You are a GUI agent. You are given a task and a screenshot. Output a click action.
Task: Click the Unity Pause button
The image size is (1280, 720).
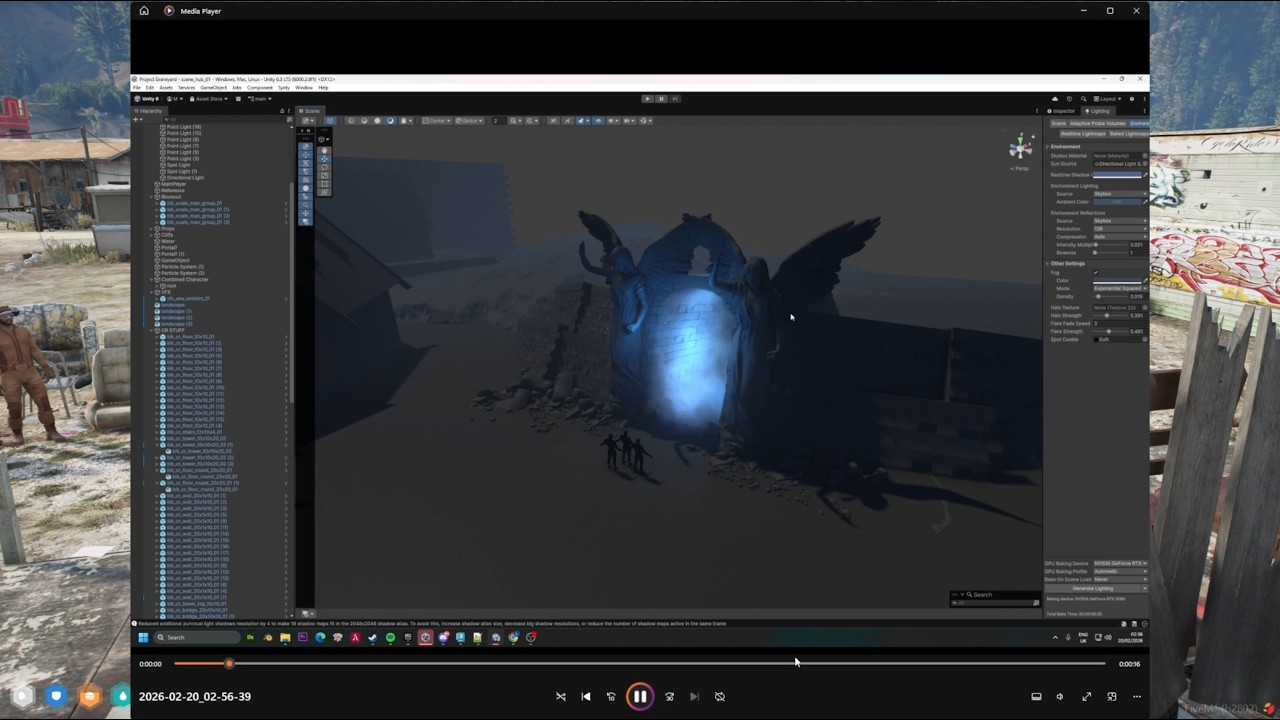coord(661,99)
